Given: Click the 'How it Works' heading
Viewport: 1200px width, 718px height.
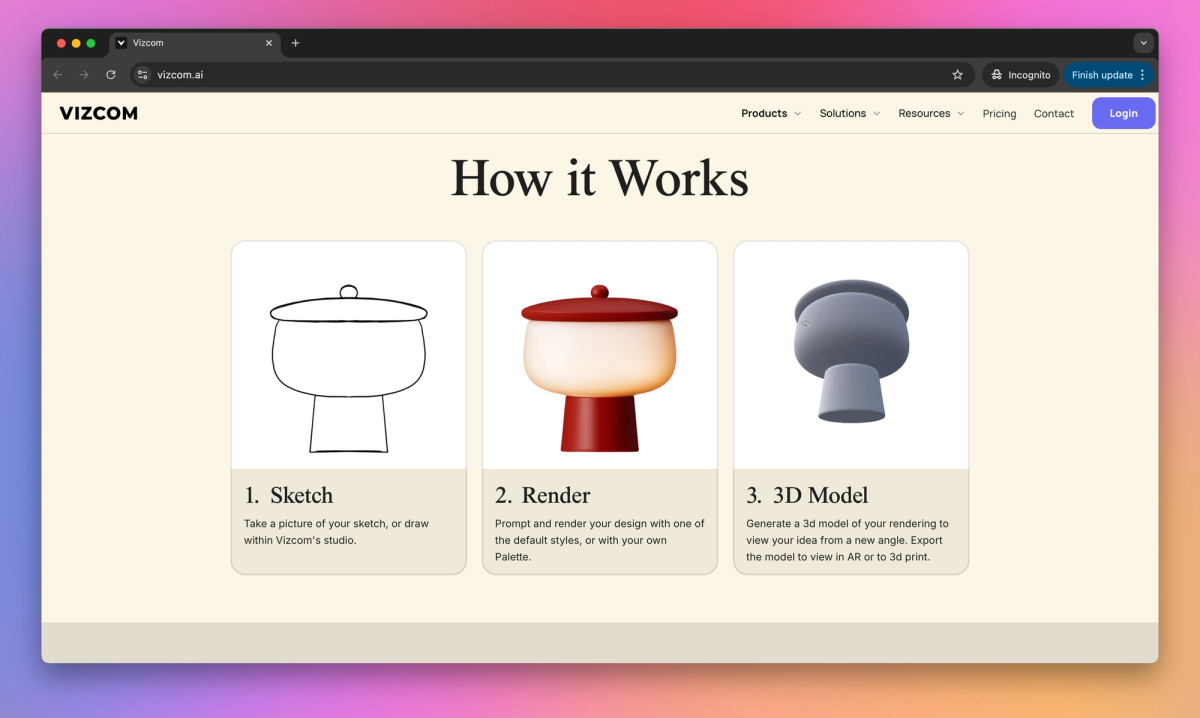Looking at the screenshot, I should [600, 178].
